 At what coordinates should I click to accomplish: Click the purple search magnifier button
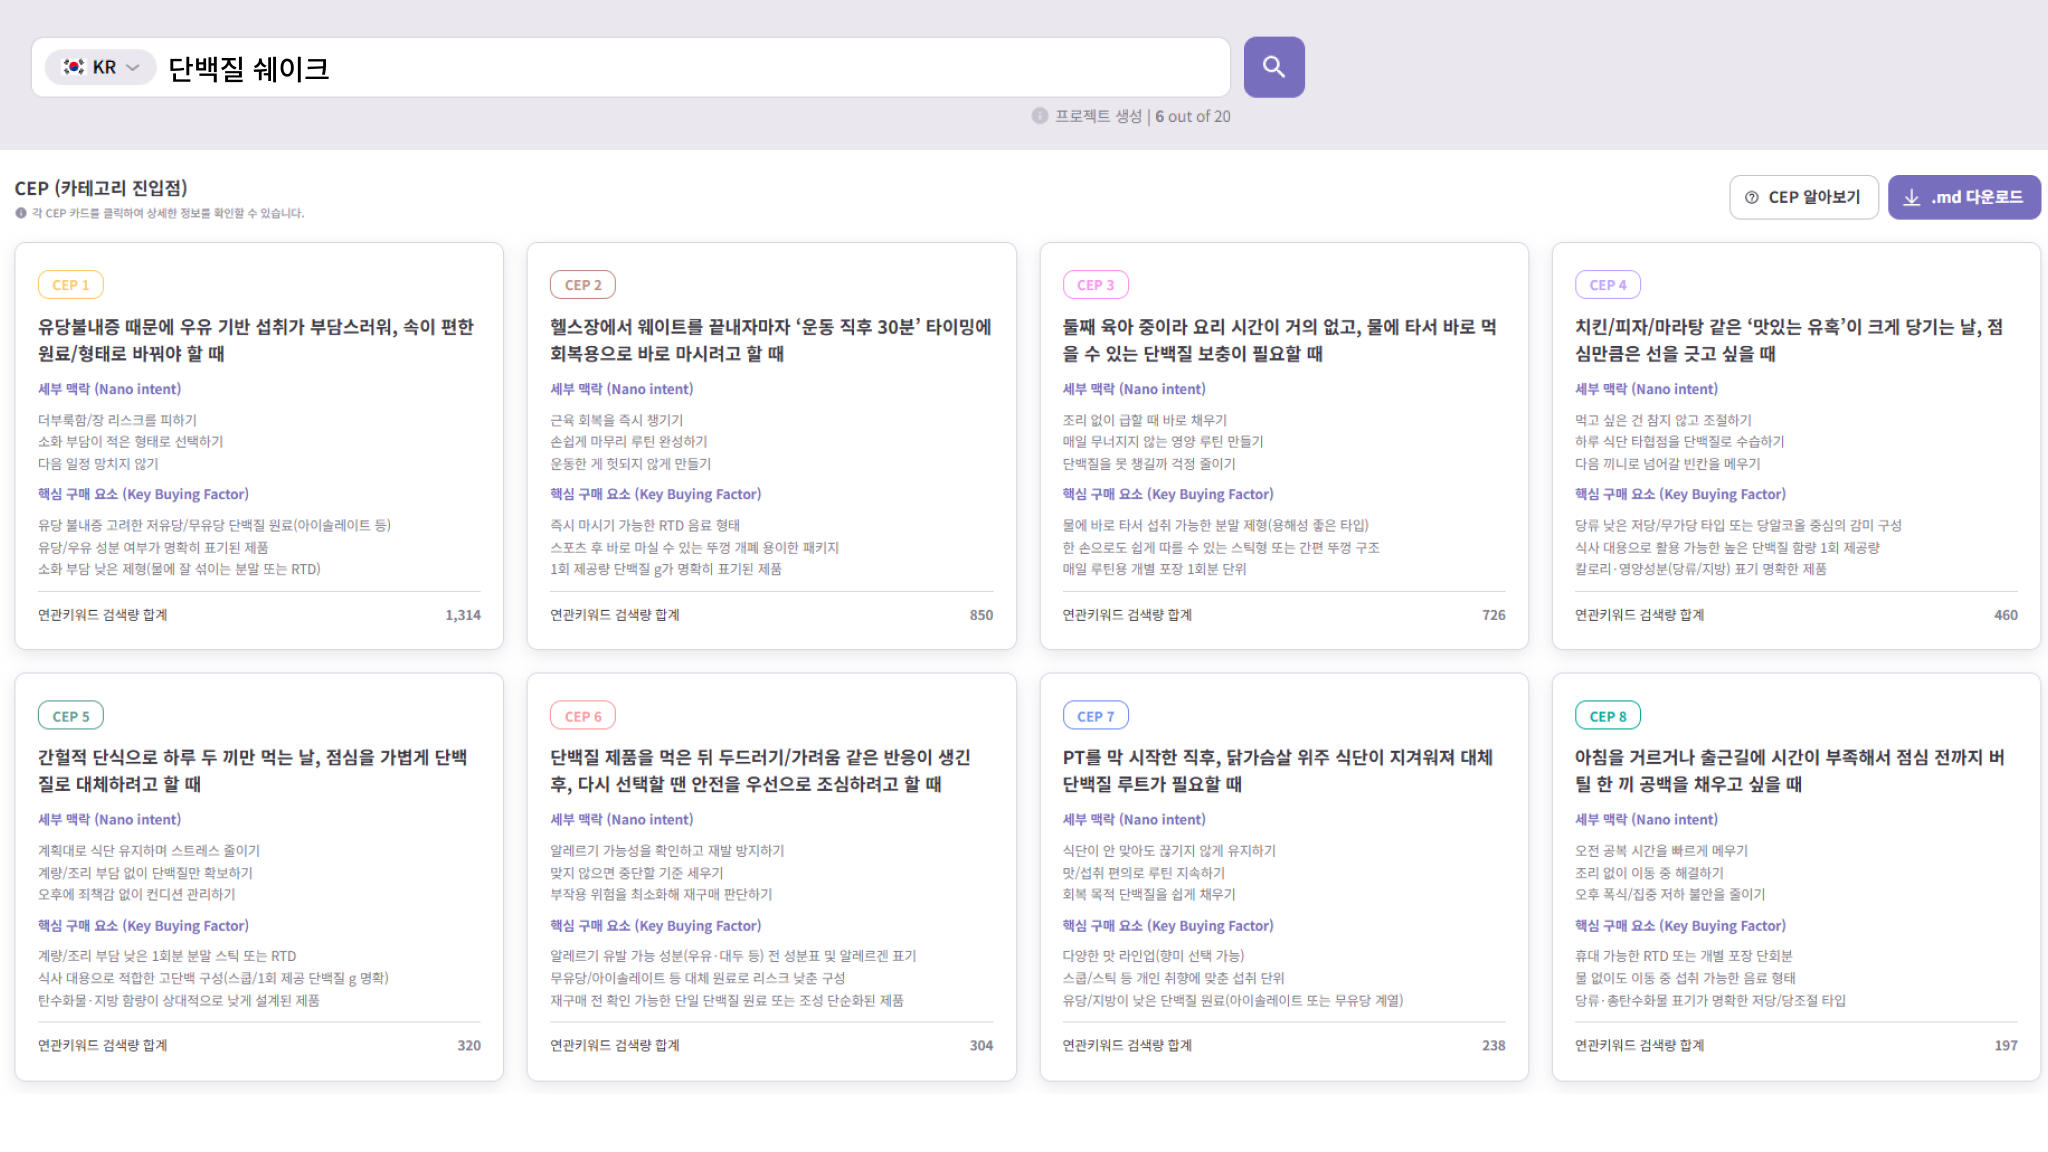(1273, 67)
